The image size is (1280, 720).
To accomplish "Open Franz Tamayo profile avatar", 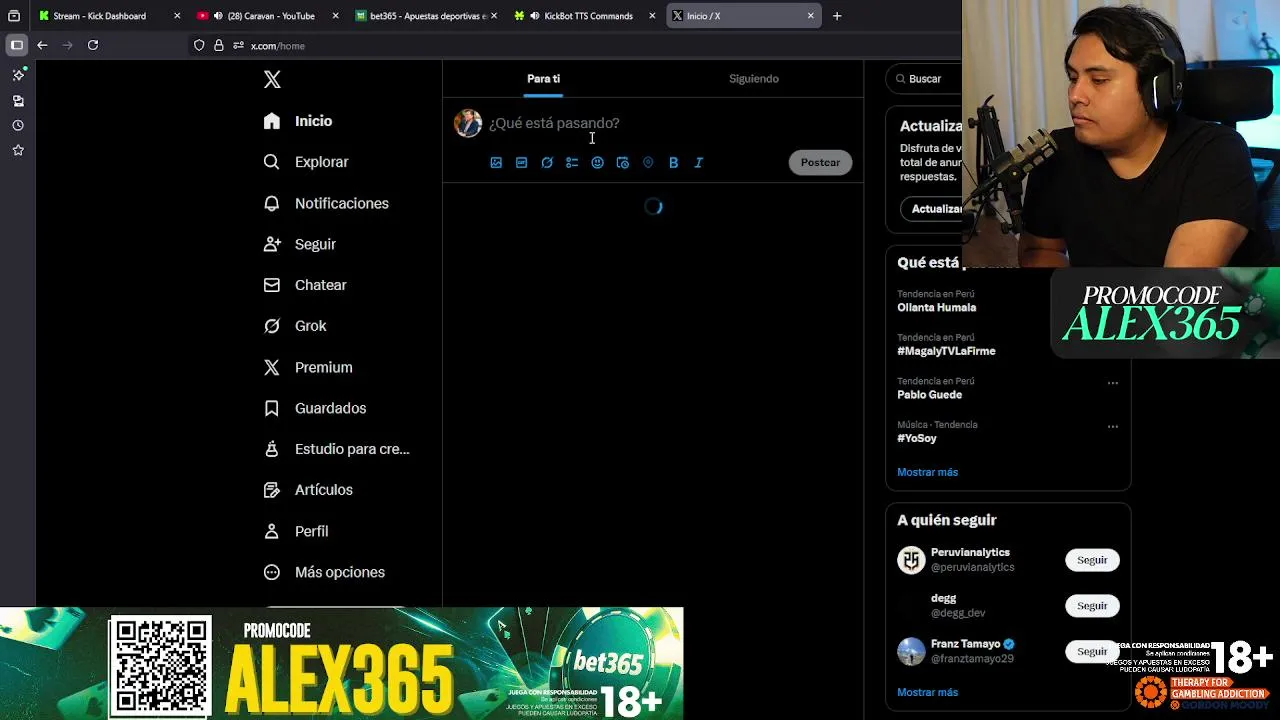I will coord(911,651).
